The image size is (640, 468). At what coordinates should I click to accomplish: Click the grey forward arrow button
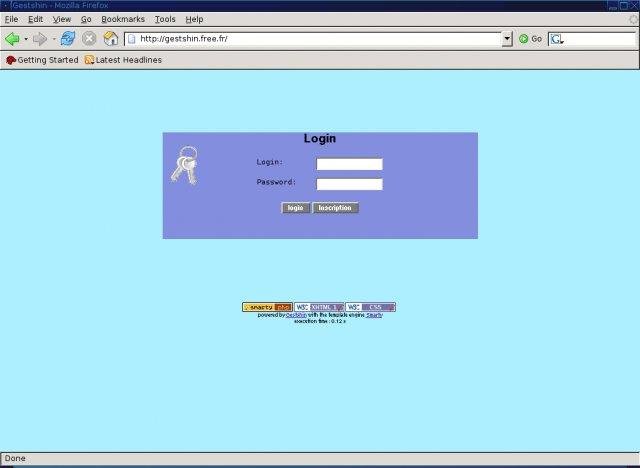(x=40, y=39)
